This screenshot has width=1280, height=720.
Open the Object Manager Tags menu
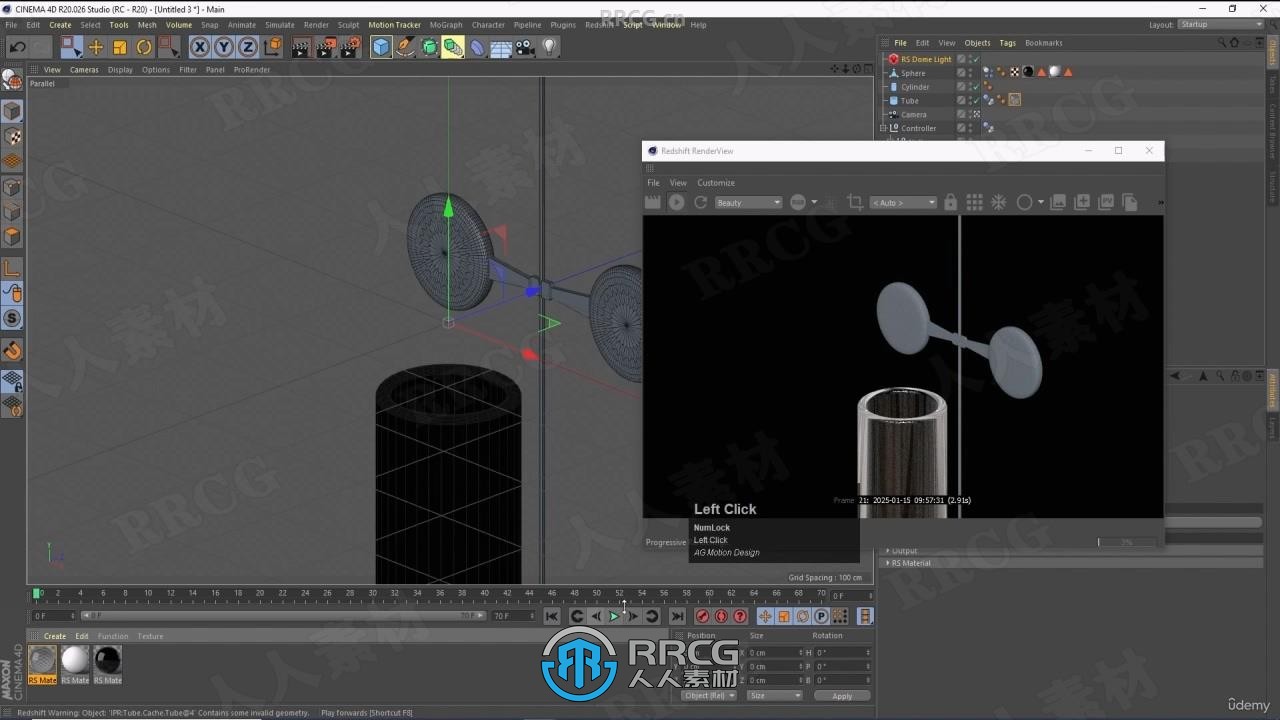click(1007, 43)
